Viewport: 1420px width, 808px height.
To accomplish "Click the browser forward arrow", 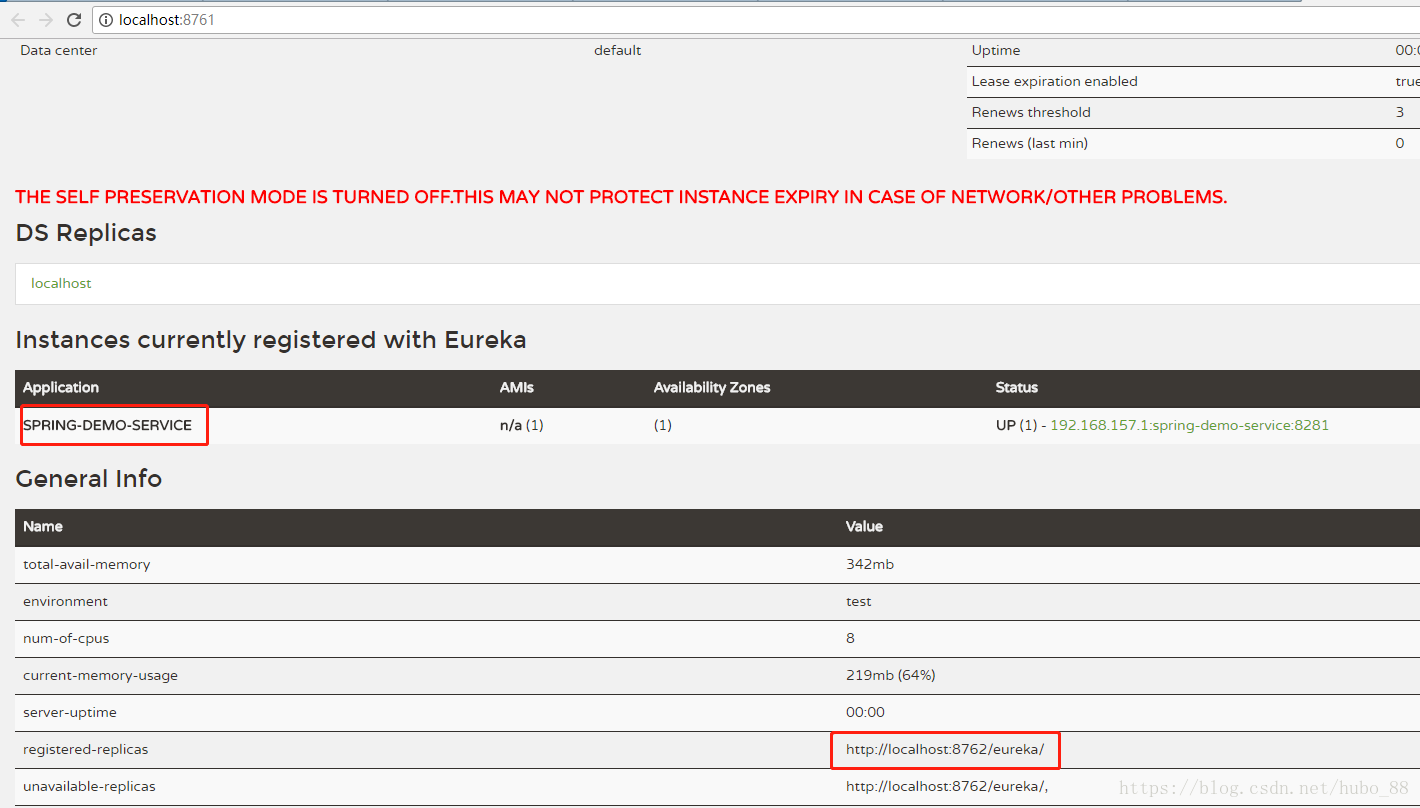I will [x=46, y=20].
